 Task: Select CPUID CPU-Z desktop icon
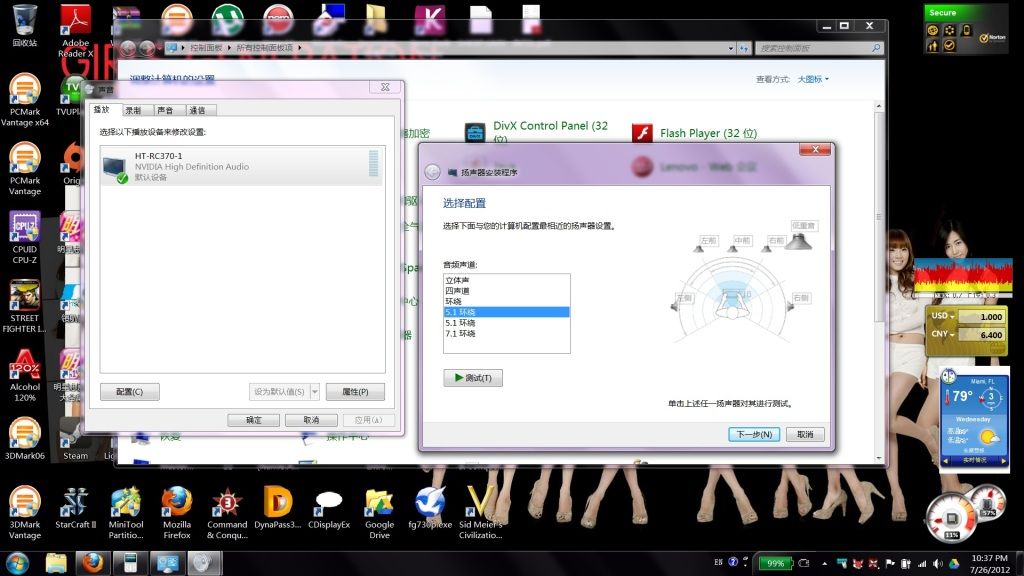pyautogui.click(x=25, y=237)
